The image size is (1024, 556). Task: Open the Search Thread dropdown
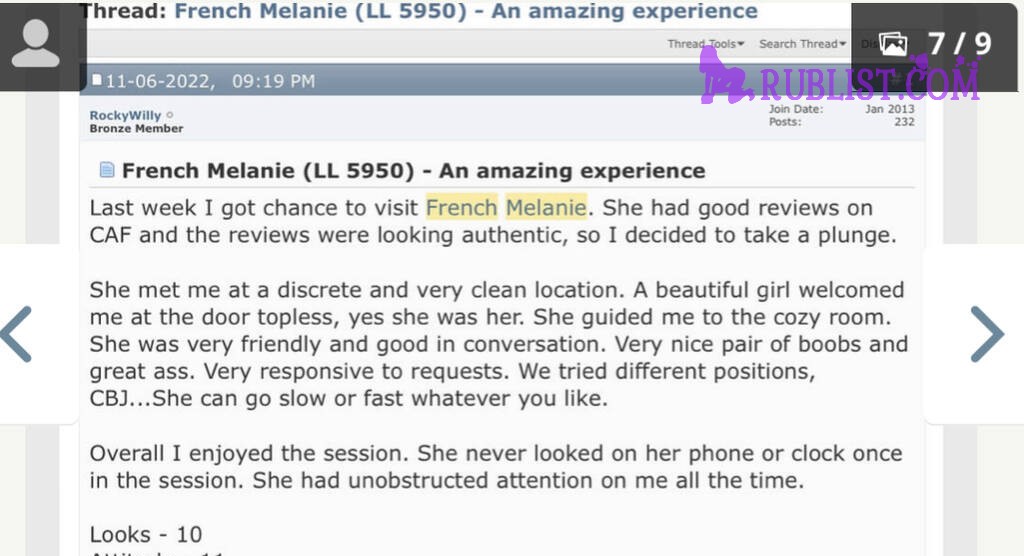click(x=802, y=44)
